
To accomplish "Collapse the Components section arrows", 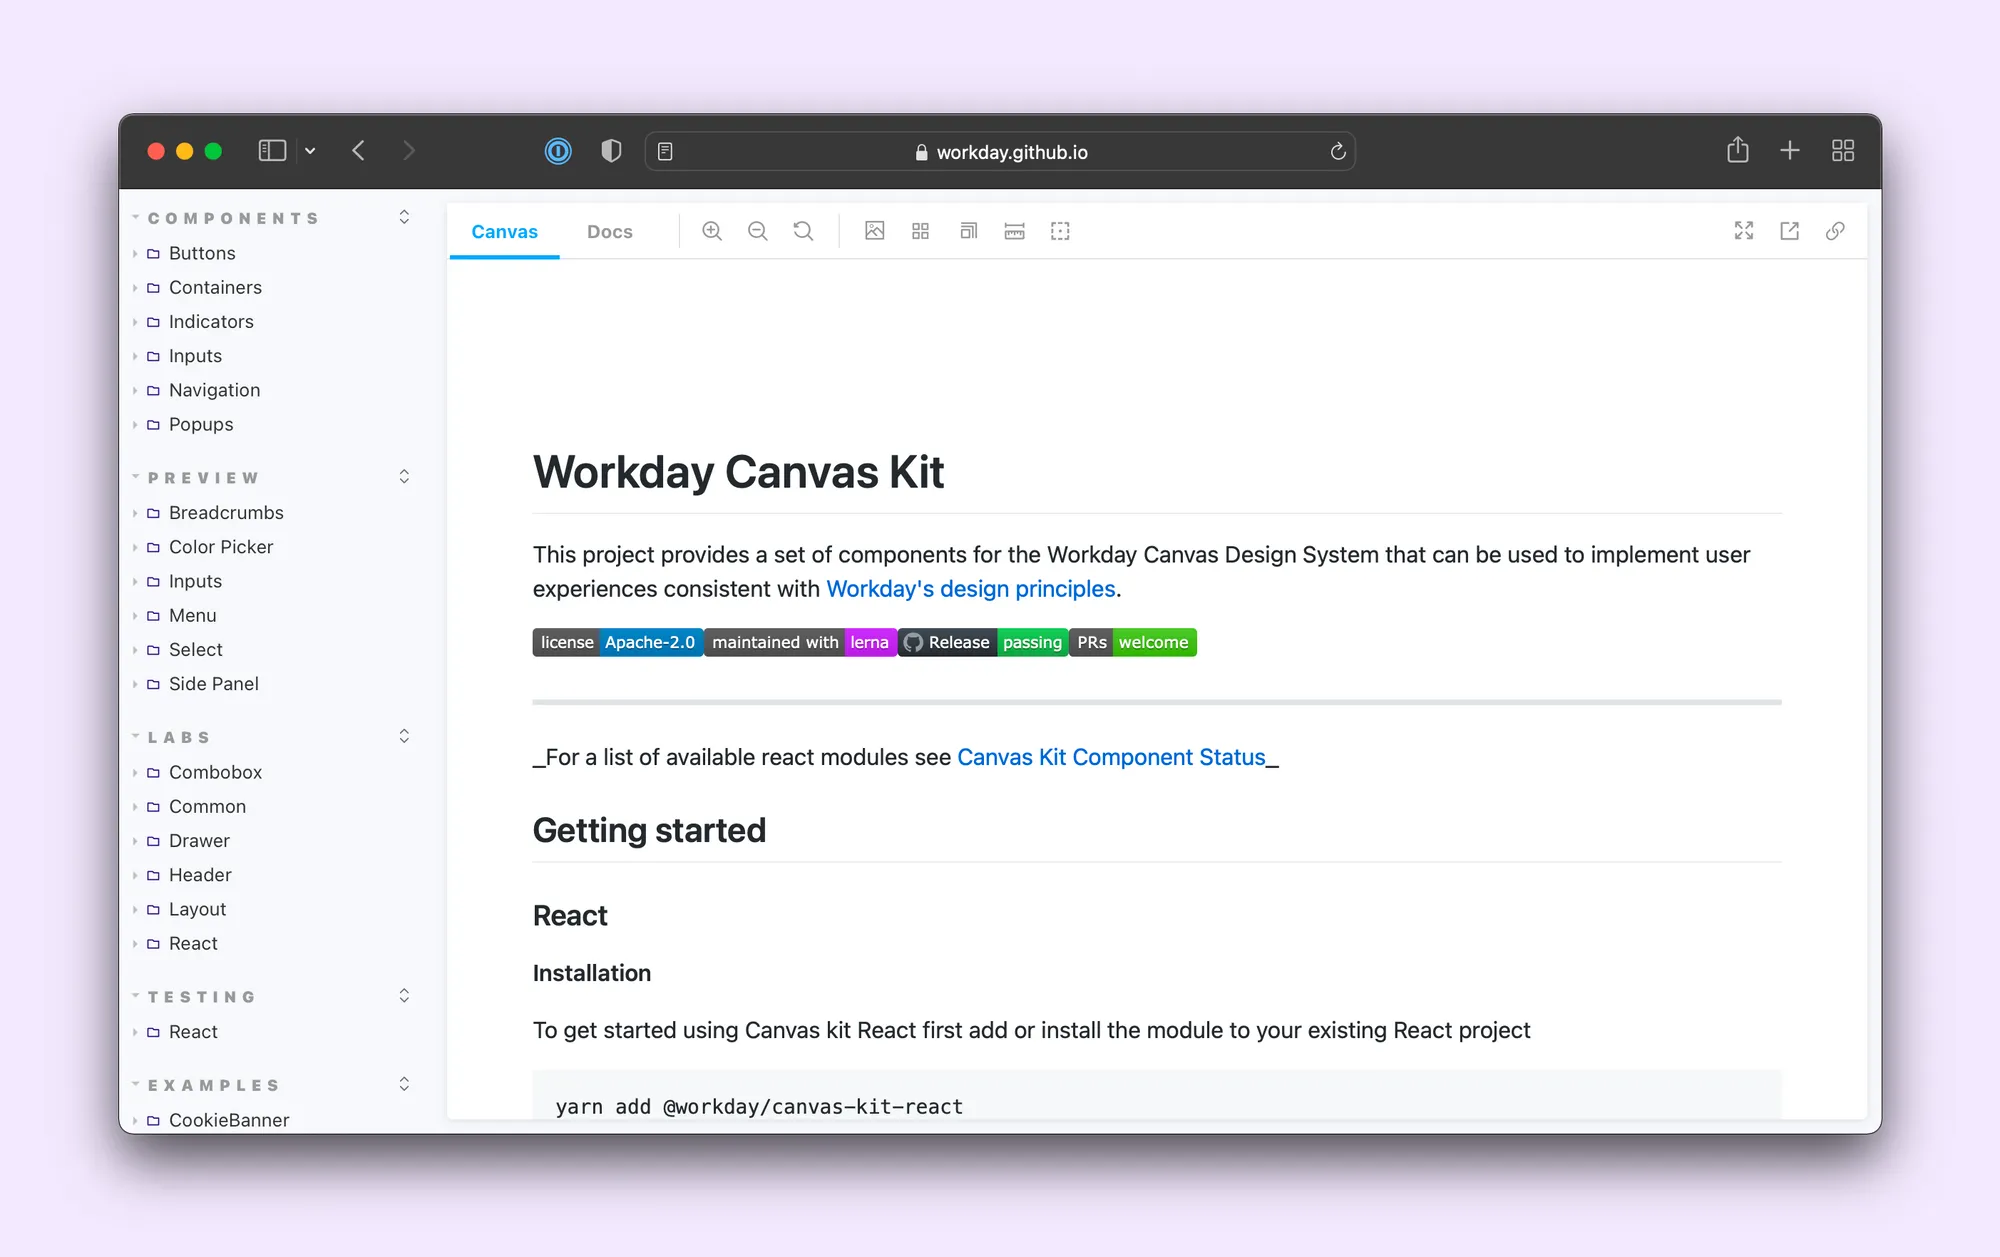I will [404, 217].
